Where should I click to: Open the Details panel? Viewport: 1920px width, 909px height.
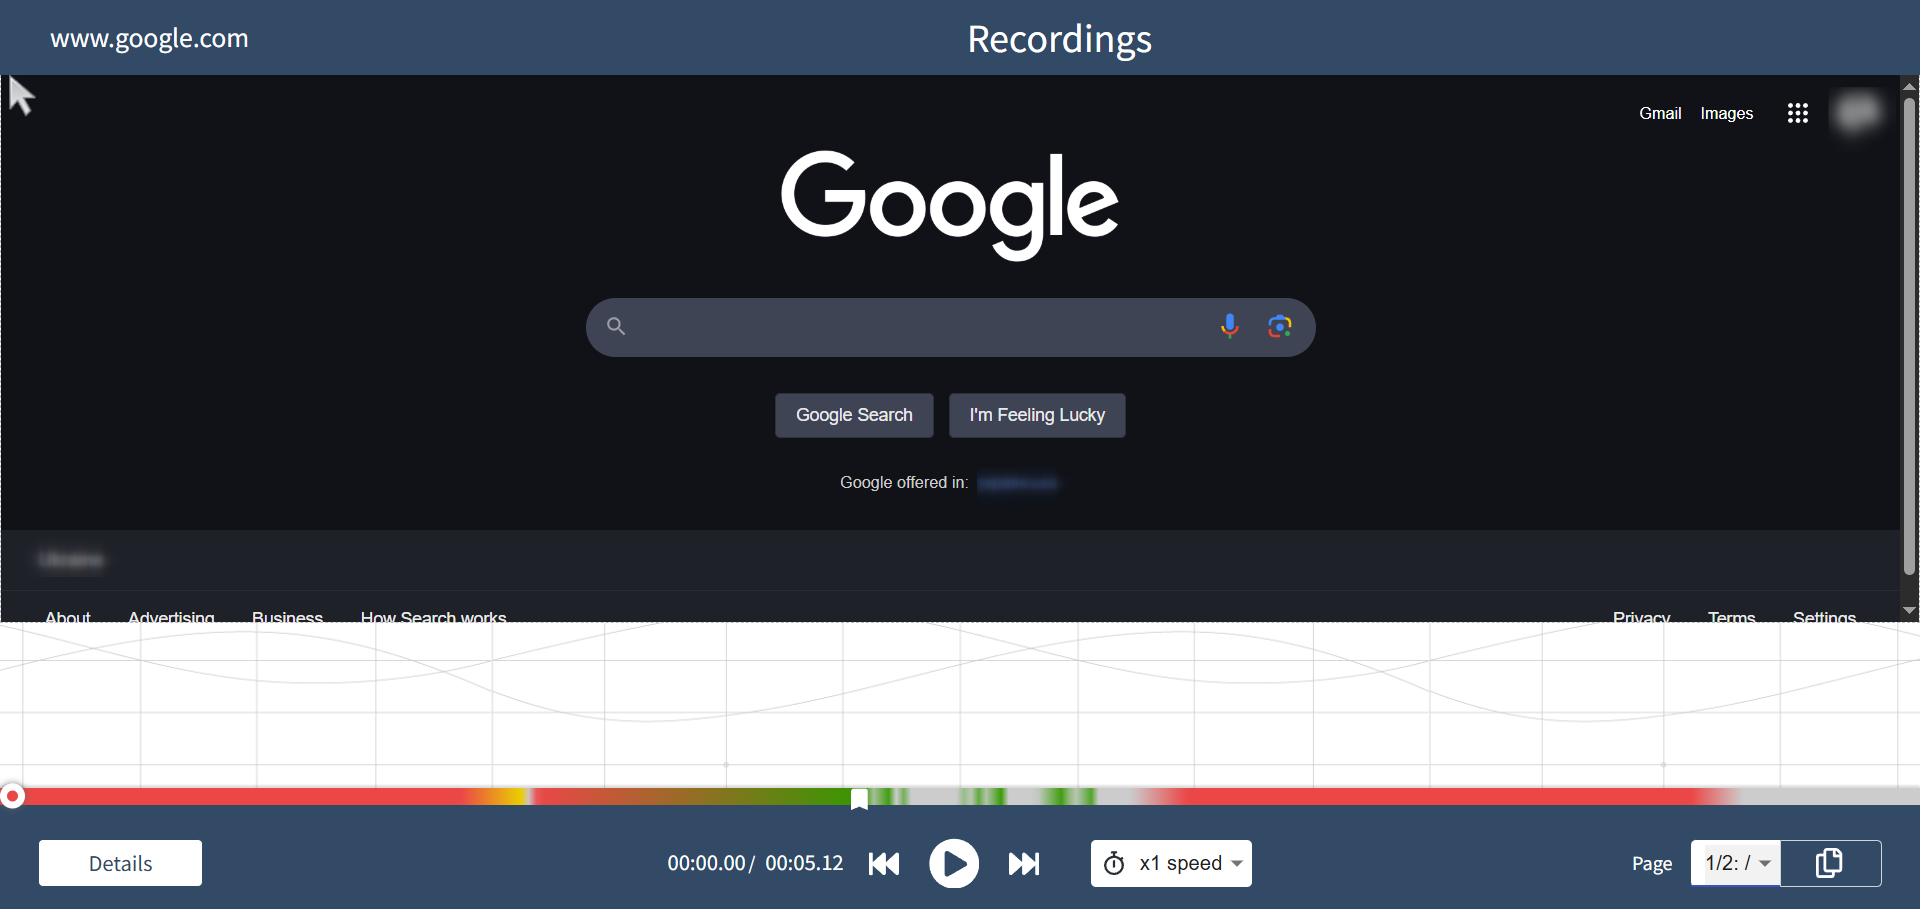click(120, 863)
